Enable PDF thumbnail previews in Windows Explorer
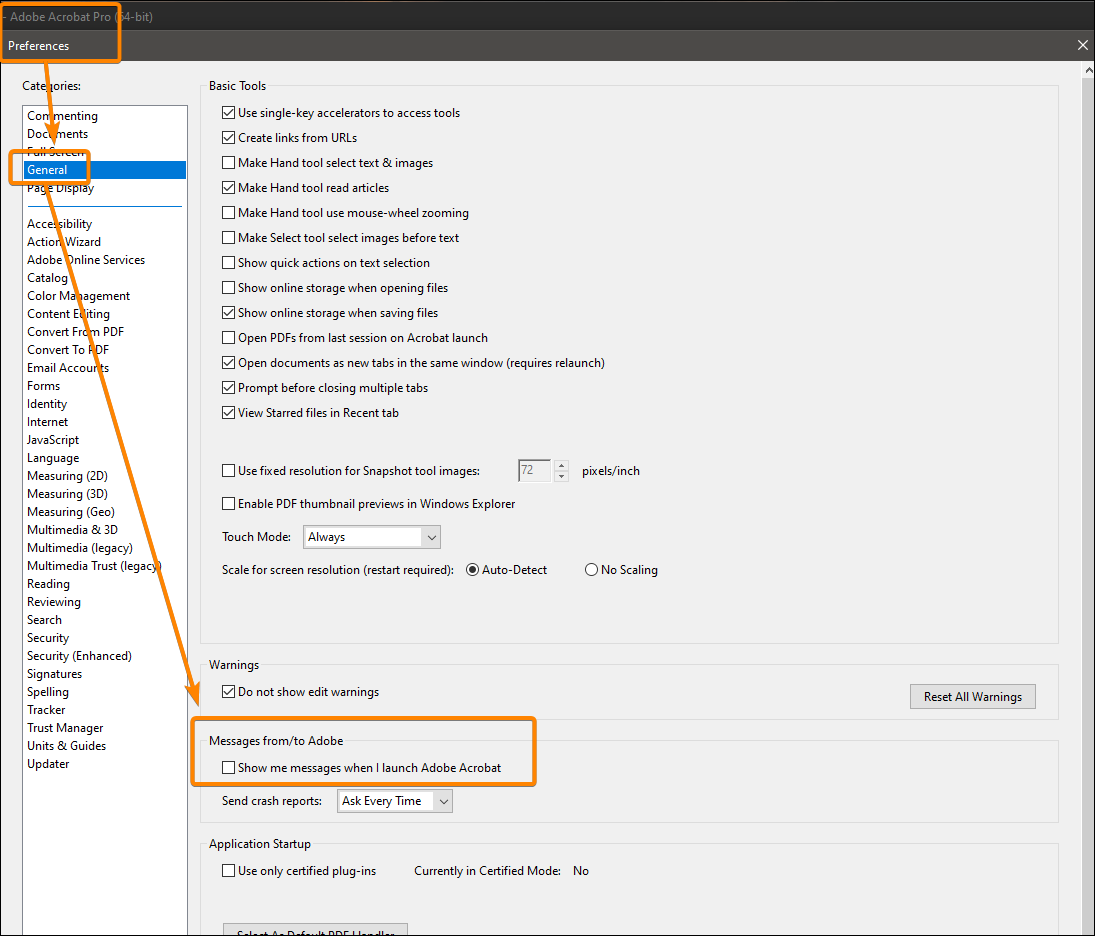 pos(228,504)
